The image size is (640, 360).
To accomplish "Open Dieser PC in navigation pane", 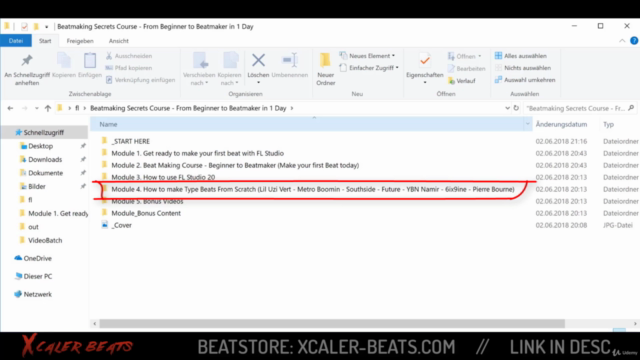I will pyautogui.click(x=38, y=276).
